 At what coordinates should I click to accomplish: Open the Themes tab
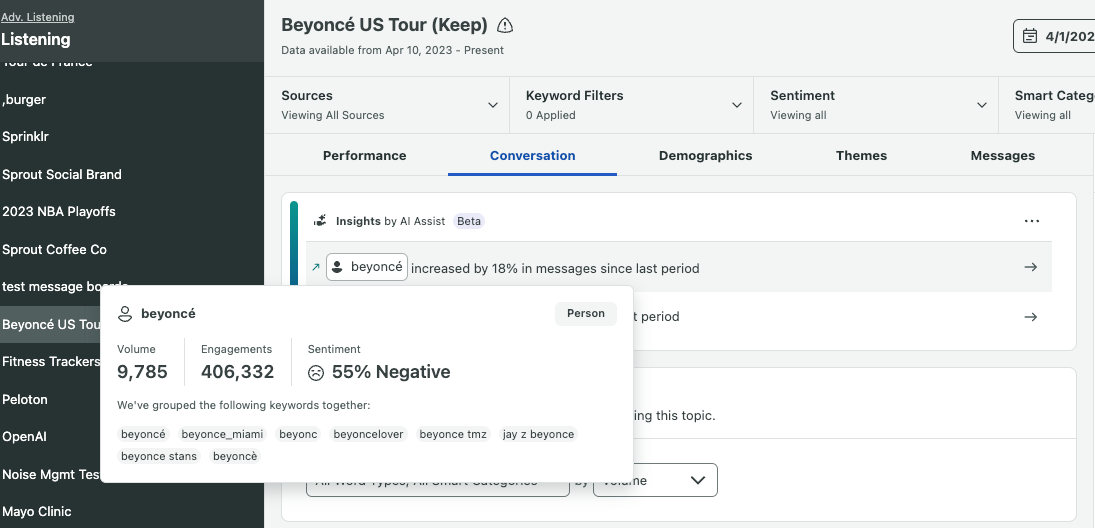click(x=861, y=156)
